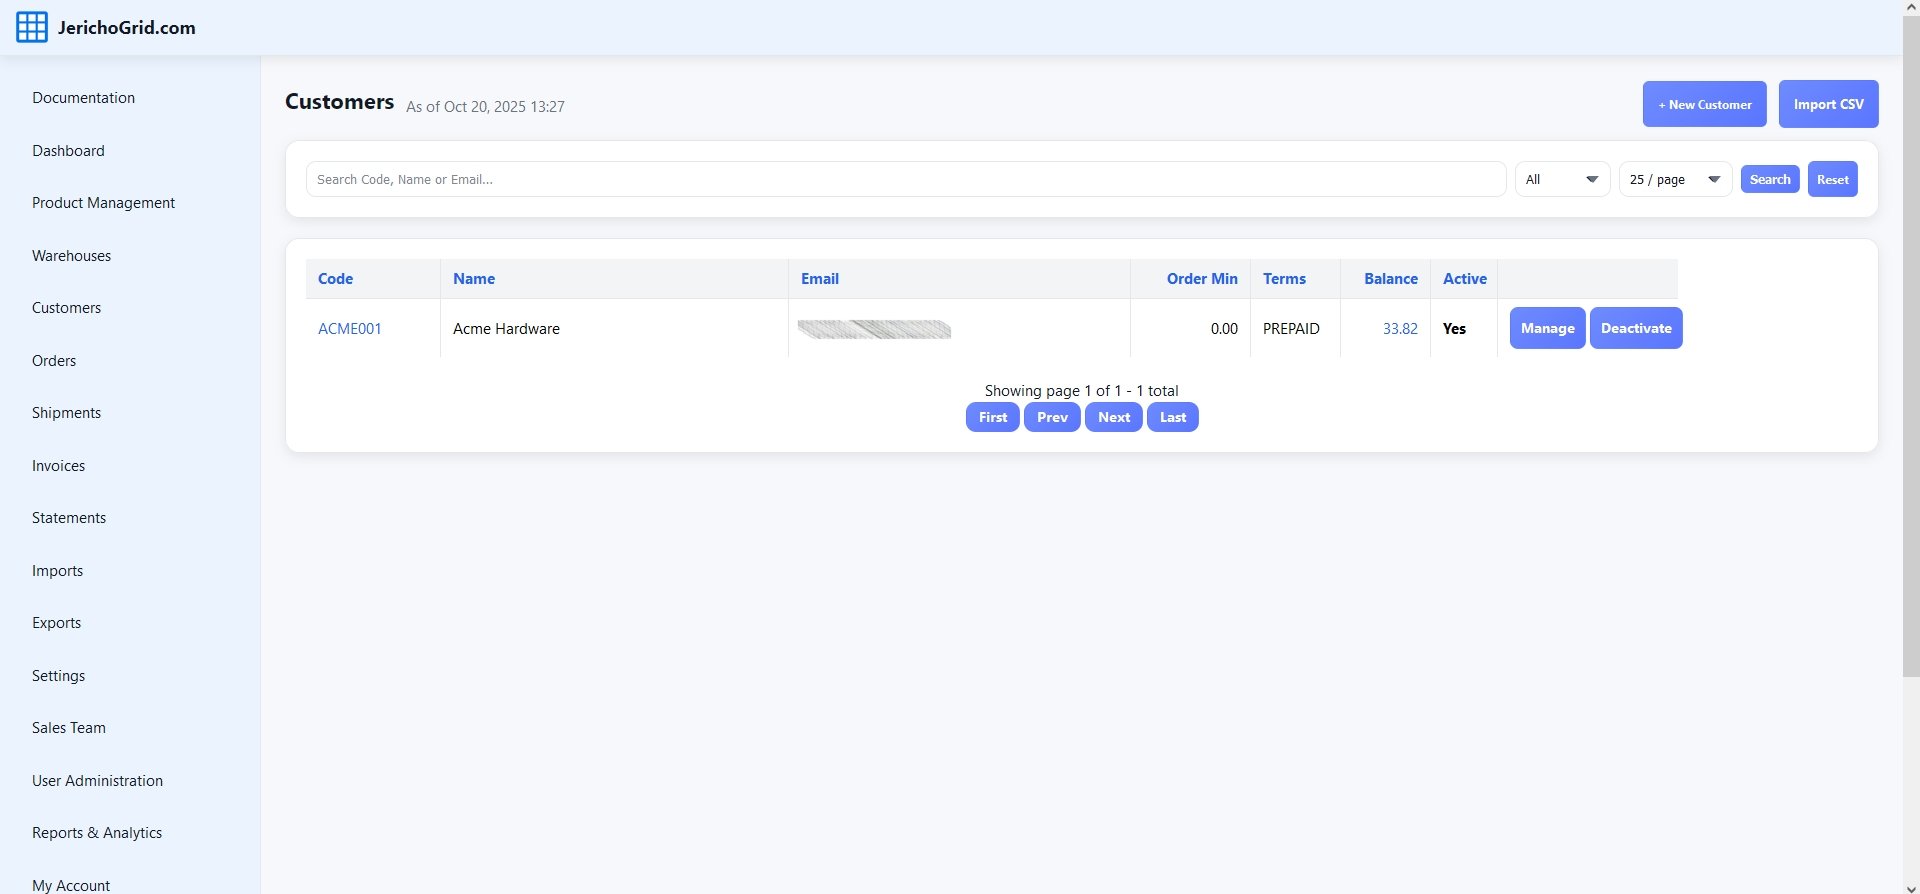Viewport: 1920px width, 894px height.
Task: Jump to the Last page
Action: coord(1172,417)
